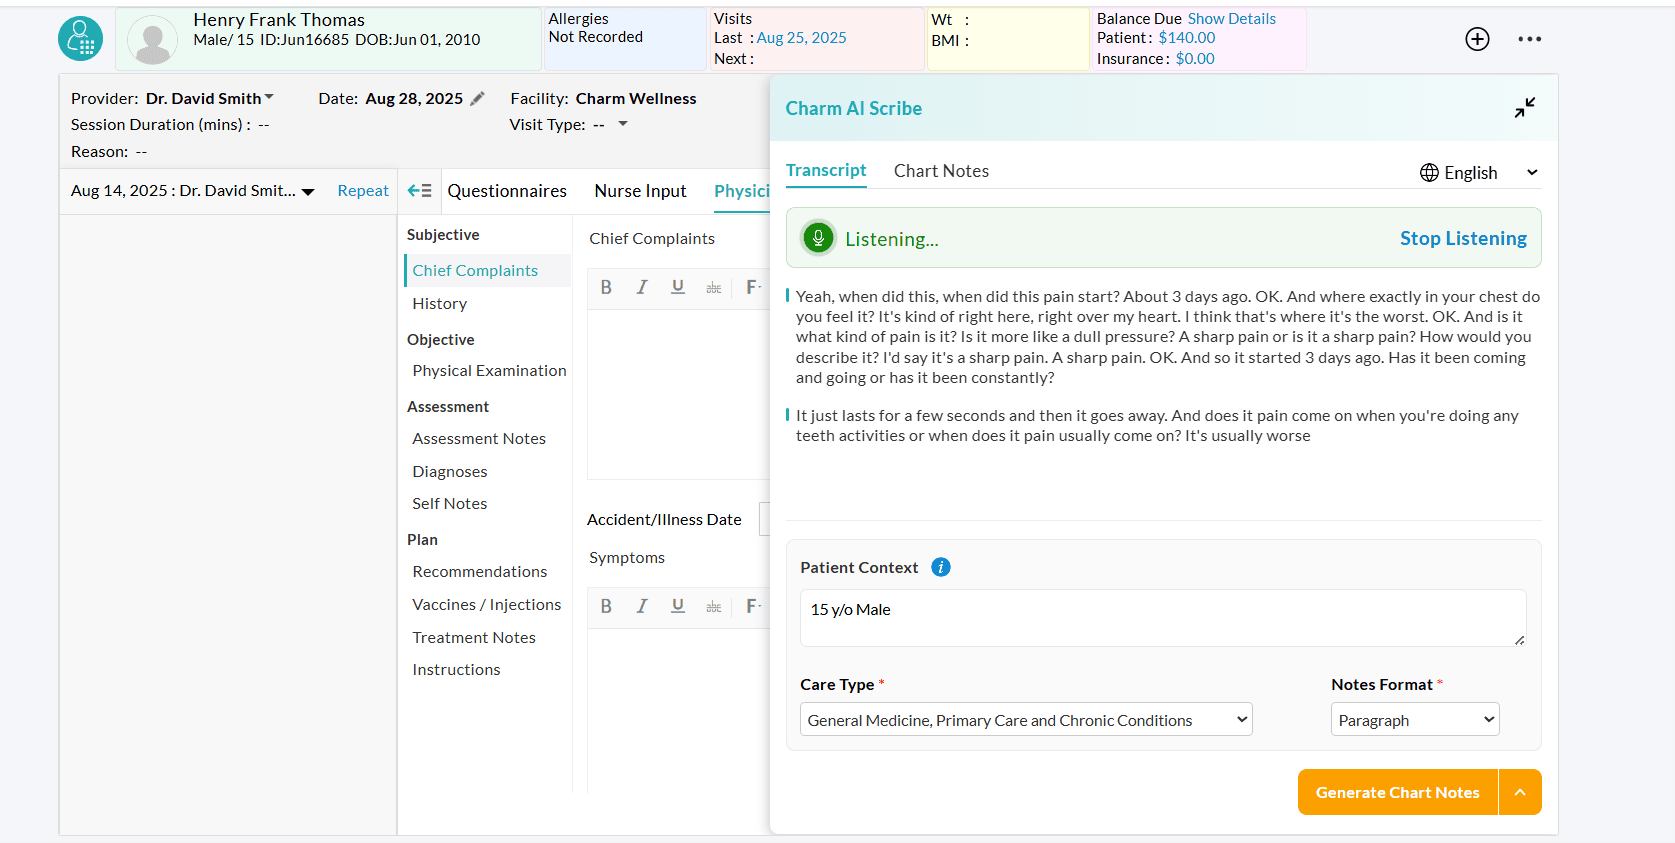Open the English language dropdown

1479,172
